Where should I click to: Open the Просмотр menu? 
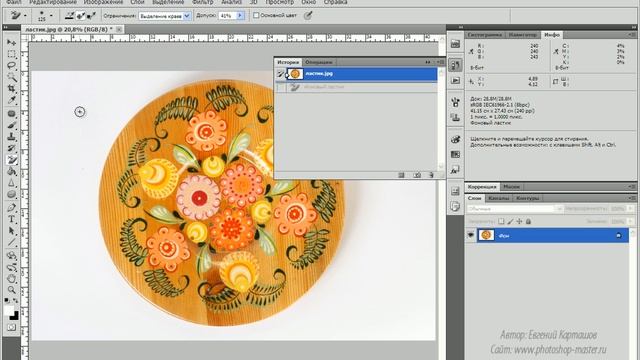280,2
